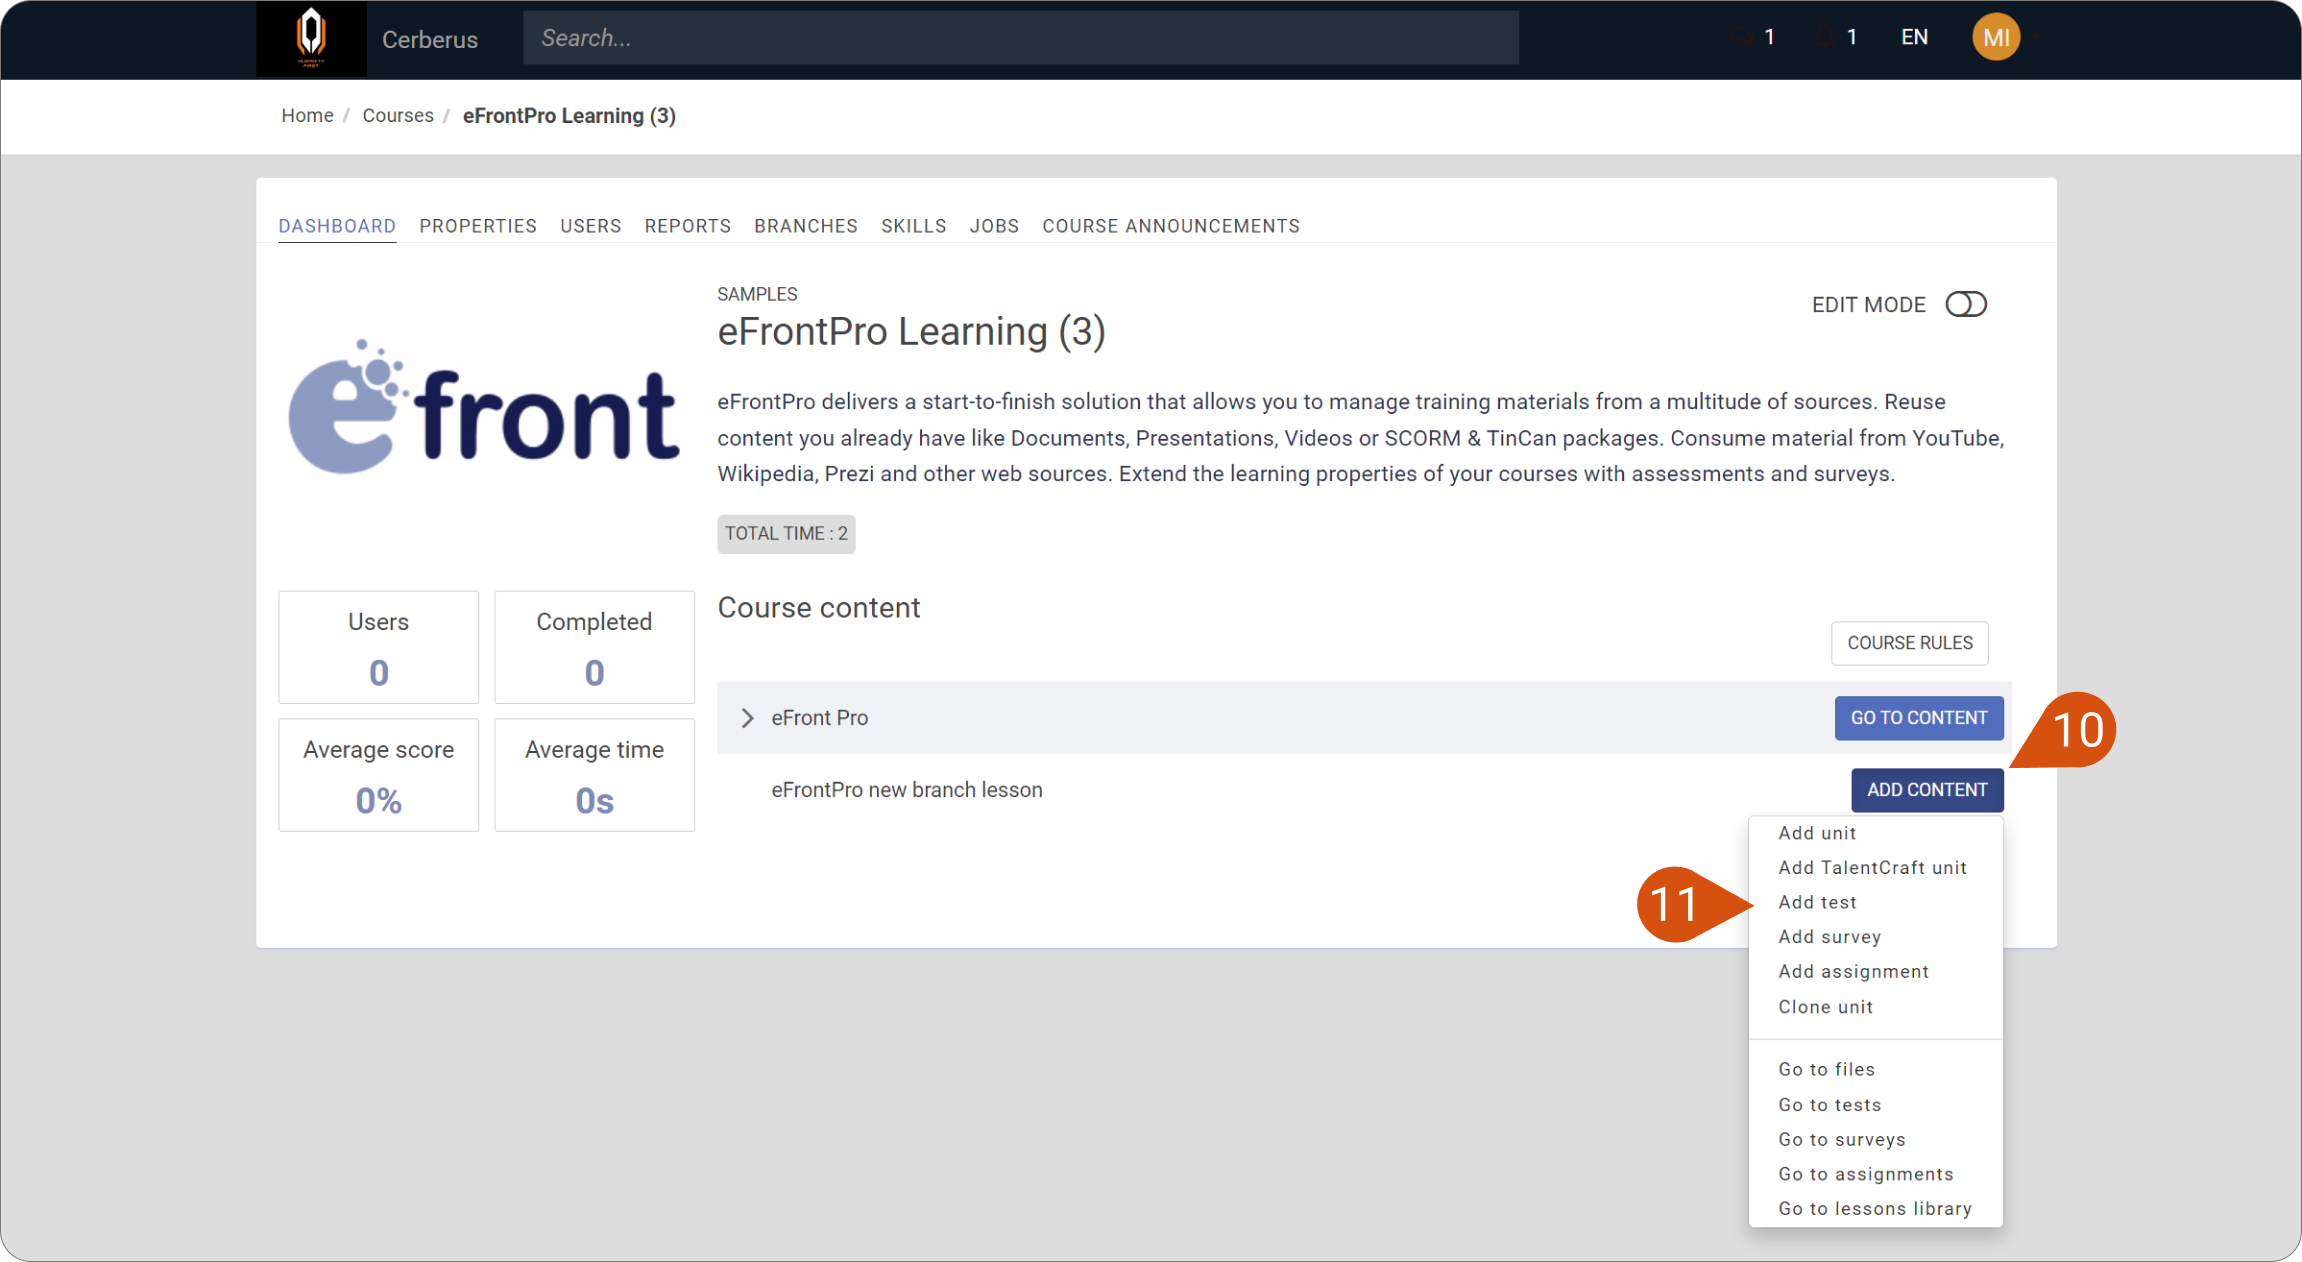
Task: Open the Add Content dropdown button
Action: coord(1927,790)
